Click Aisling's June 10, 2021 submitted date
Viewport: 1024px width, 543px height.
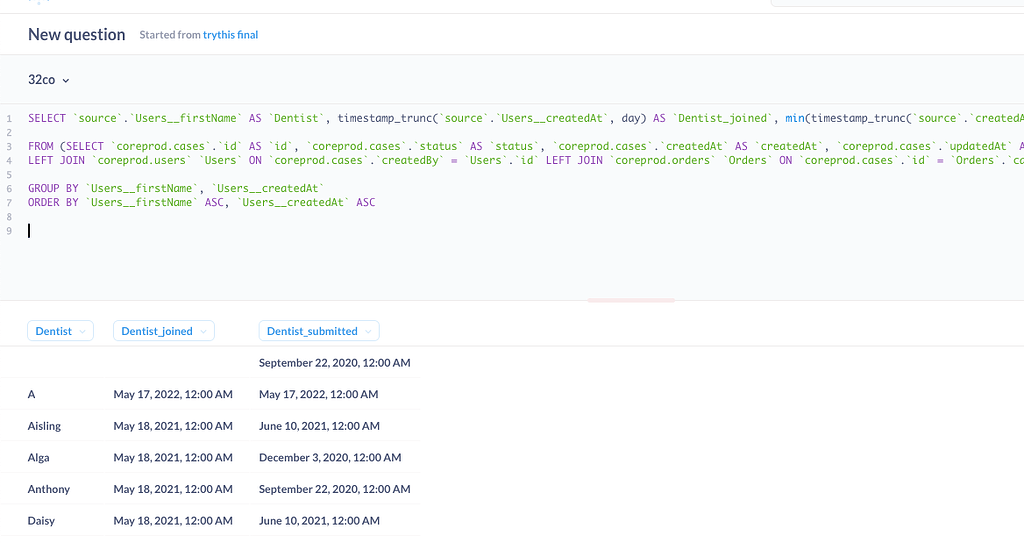click(319, 426)
